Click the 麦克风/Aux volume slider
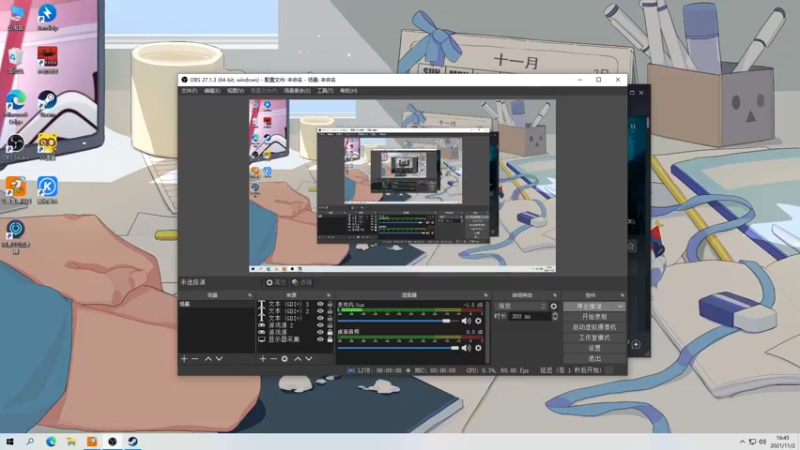The width and height of the screenshot is (800, 450). pyautogui.click(x=398, y=321)
